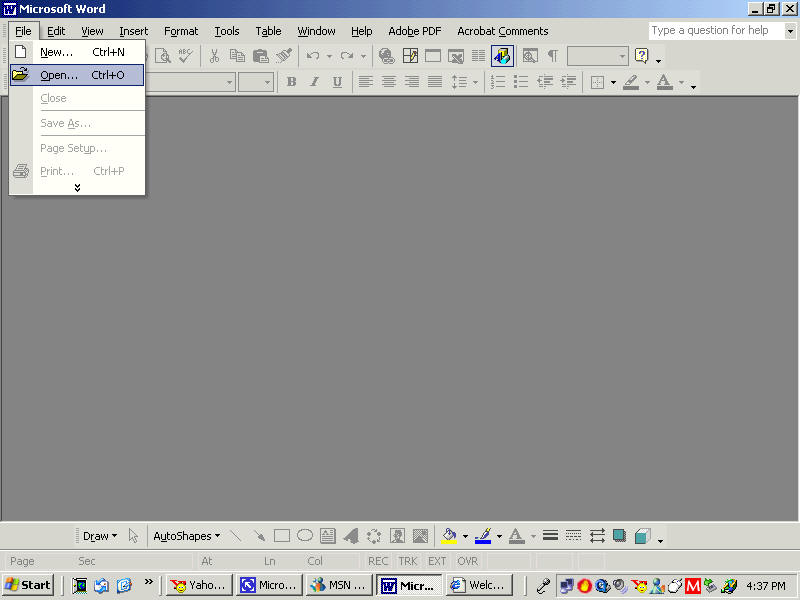
Task: Choose Open... in the File menu
Action: [x=77, y=75]
